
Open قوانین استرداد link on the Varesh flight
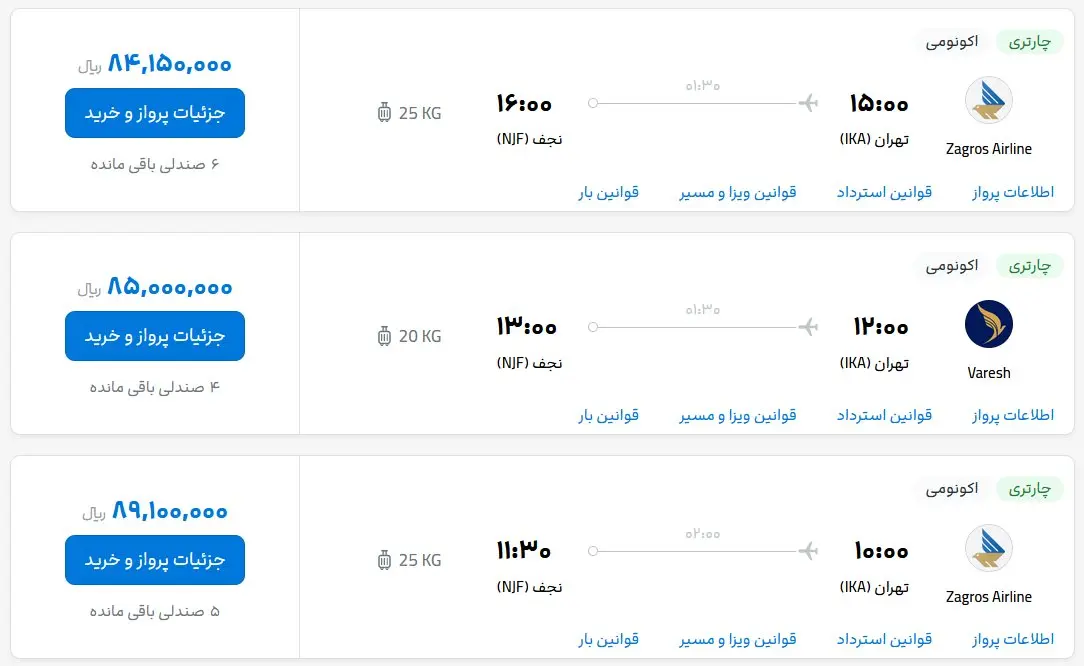(x=884, y=415)
